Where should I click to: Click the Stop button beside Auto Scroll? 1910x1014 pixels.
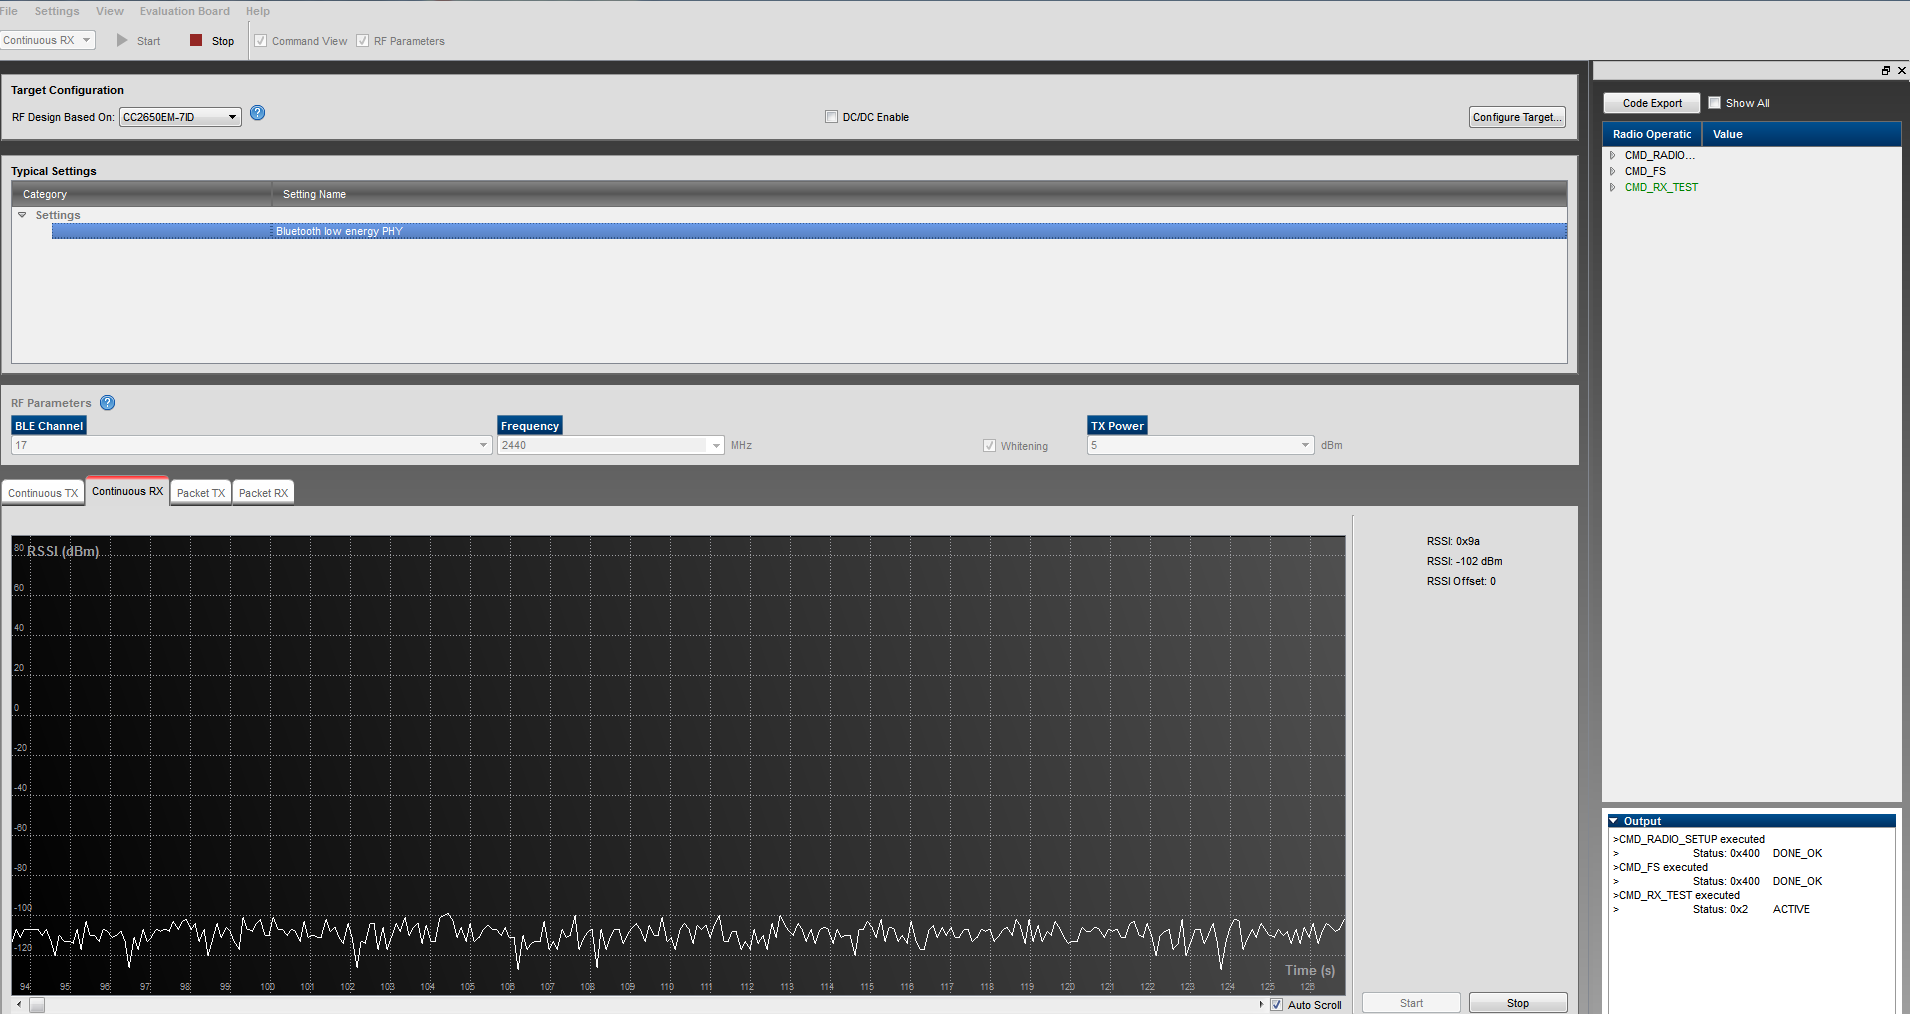coord(1518,1003)
